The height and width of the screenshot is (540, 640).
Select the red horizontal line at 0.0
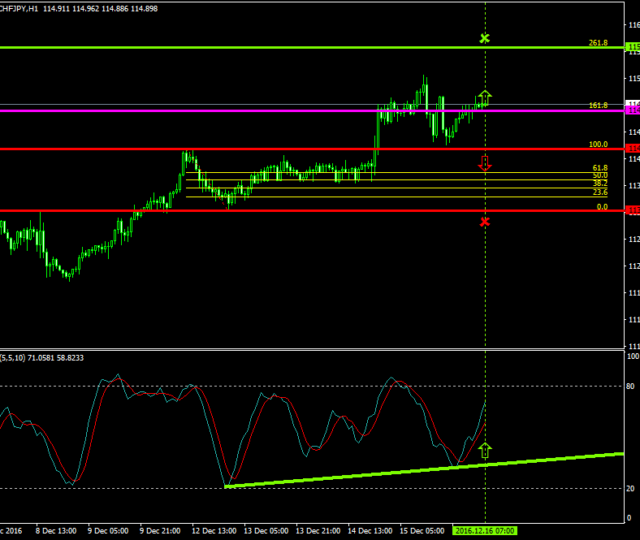(300, 210)
